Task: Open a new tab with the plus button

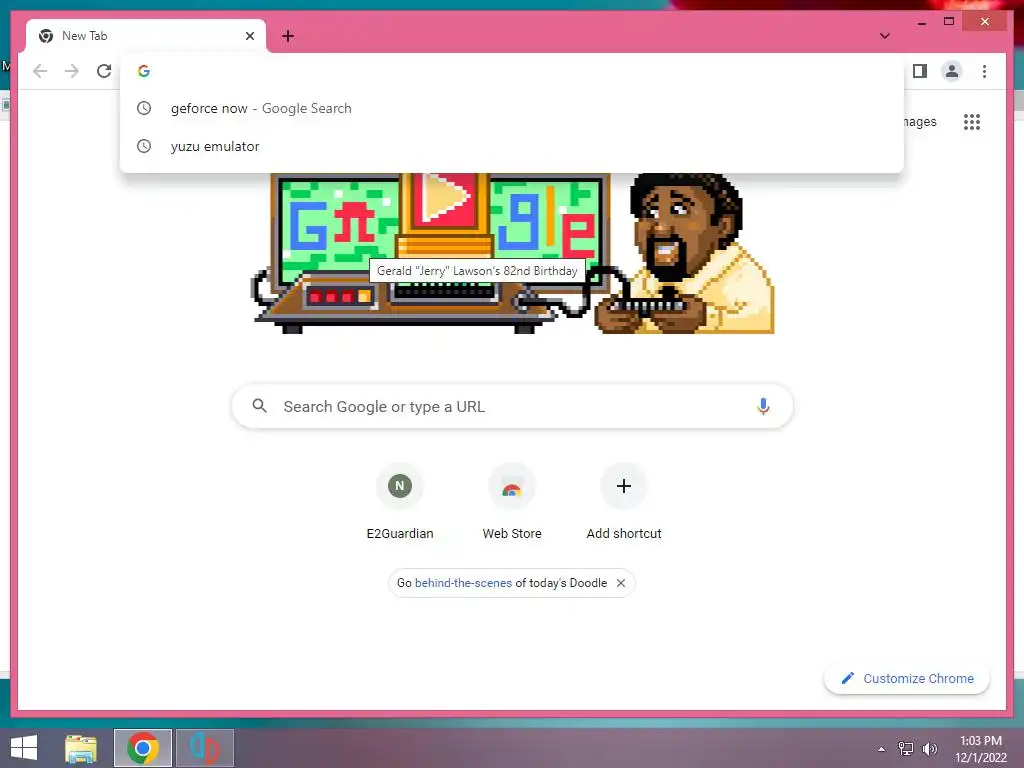Action: click(x=287, y=36)
